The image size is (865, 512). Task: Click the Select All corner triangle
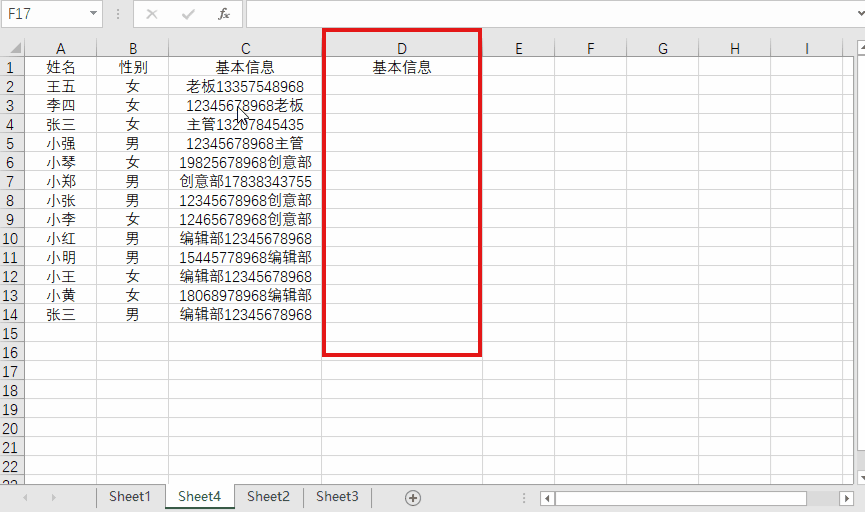(14, 48)
